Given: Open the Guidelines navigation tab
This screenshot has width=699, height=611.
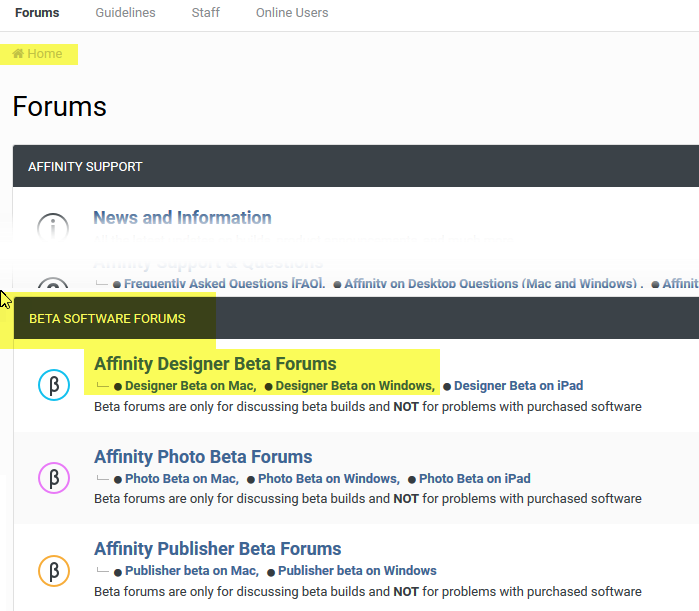Looking at the screenshot, I should (x=125, y=13).
